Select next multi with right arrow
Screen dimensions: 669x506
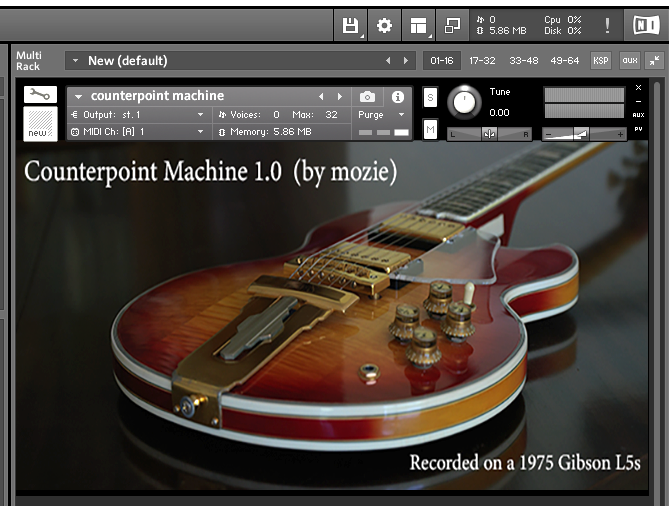[x=406, y=61]
